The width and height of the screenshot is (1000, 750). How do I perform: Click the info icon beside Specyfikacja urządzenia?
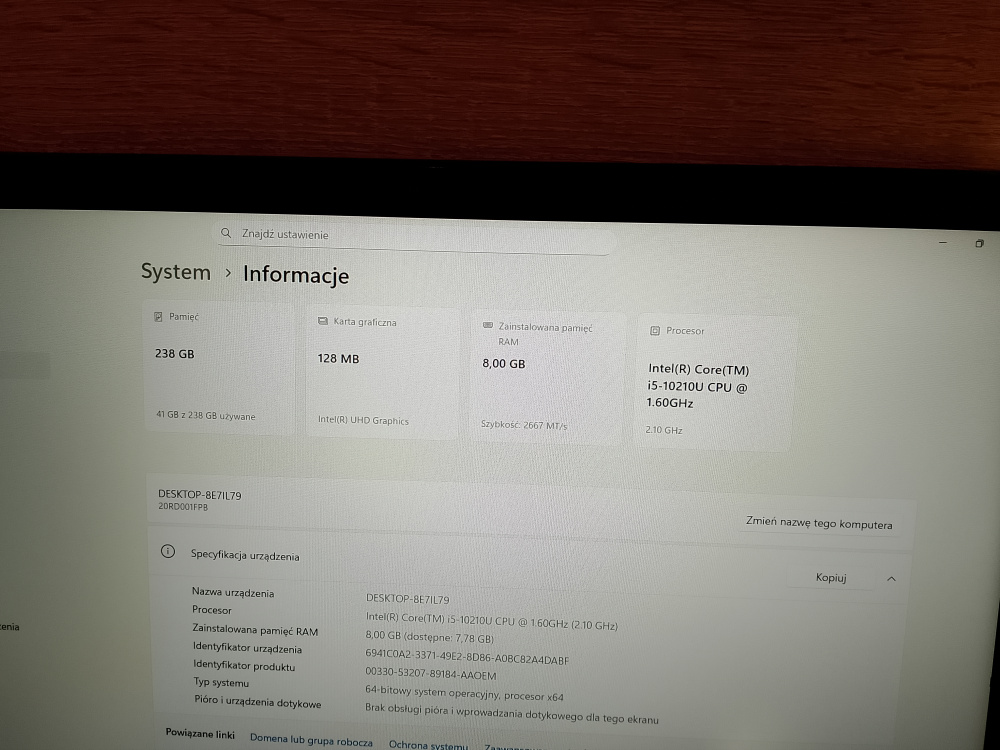click(x=168, y=553)
